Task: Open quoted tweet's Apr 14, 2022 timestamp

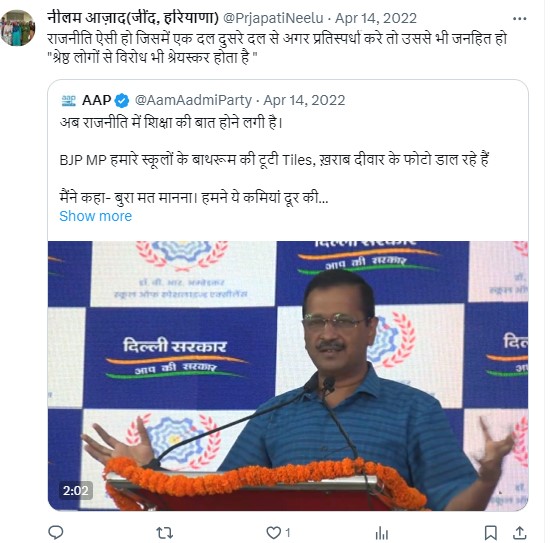Action: pyautogui.click(x=304, y=101)
